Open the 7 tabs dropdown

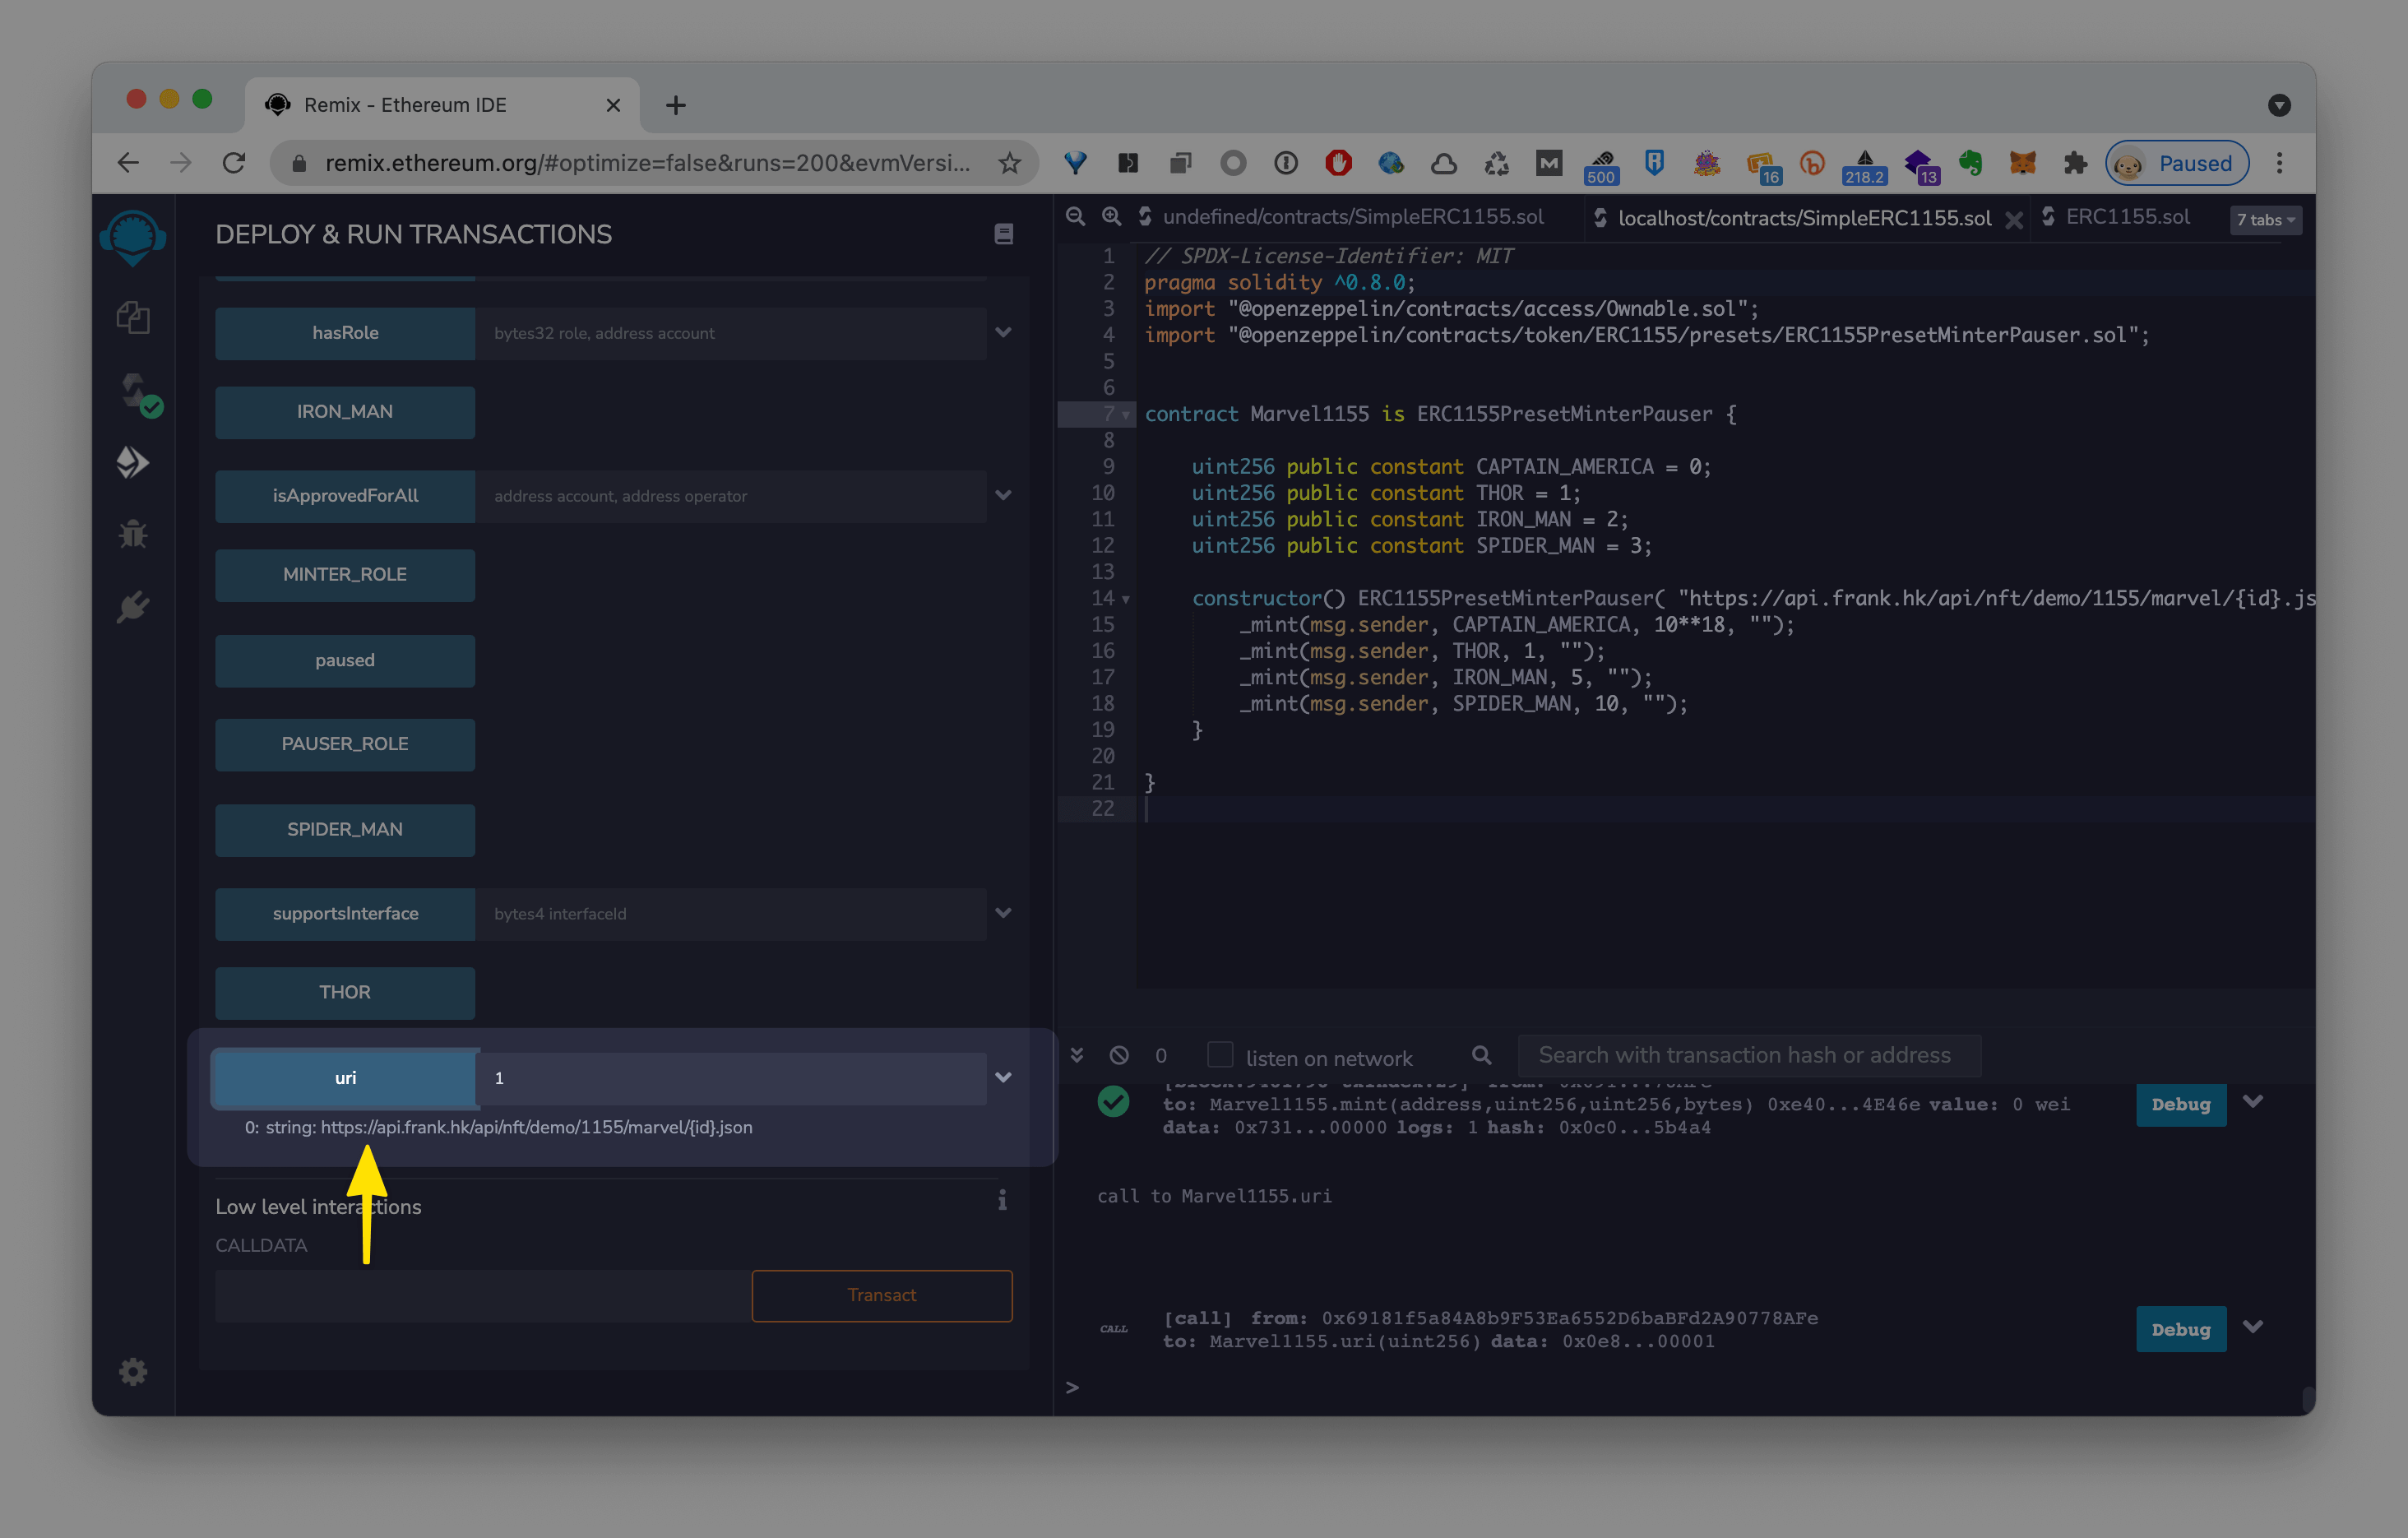click(2265, 220)
